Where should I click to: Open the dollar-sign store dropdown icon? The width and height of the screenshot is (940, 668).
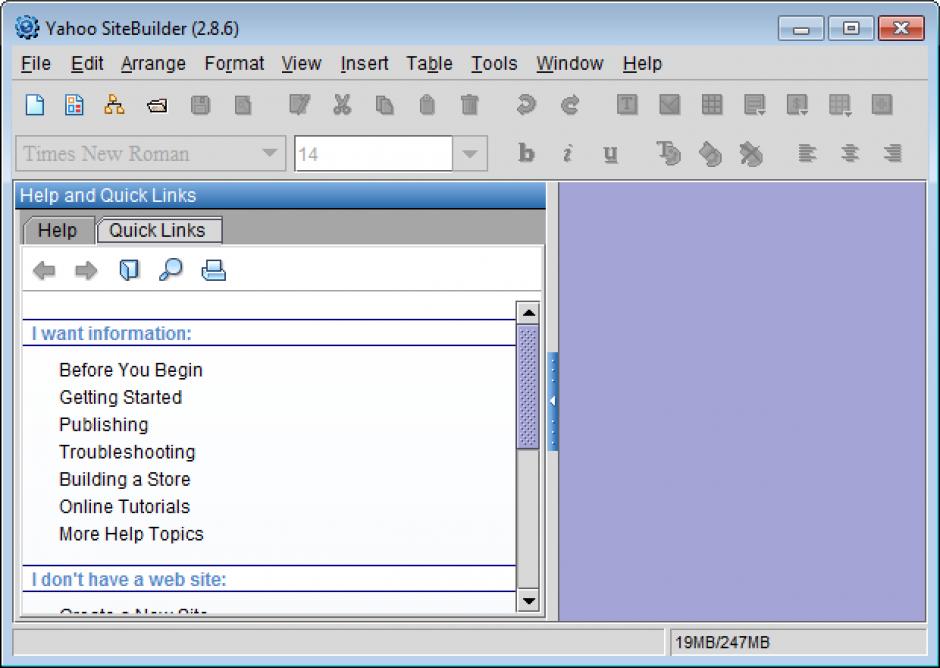tap(797, 105)
